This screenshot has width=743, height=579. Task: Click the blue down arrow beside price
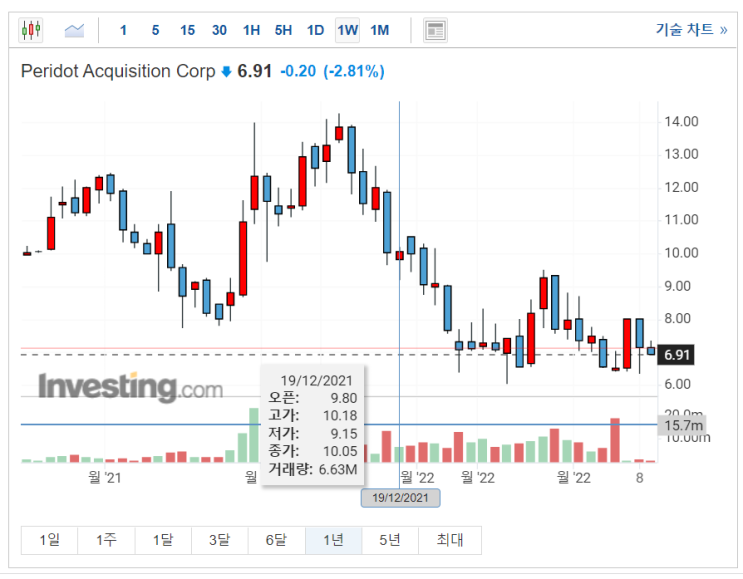coord(227,72)
